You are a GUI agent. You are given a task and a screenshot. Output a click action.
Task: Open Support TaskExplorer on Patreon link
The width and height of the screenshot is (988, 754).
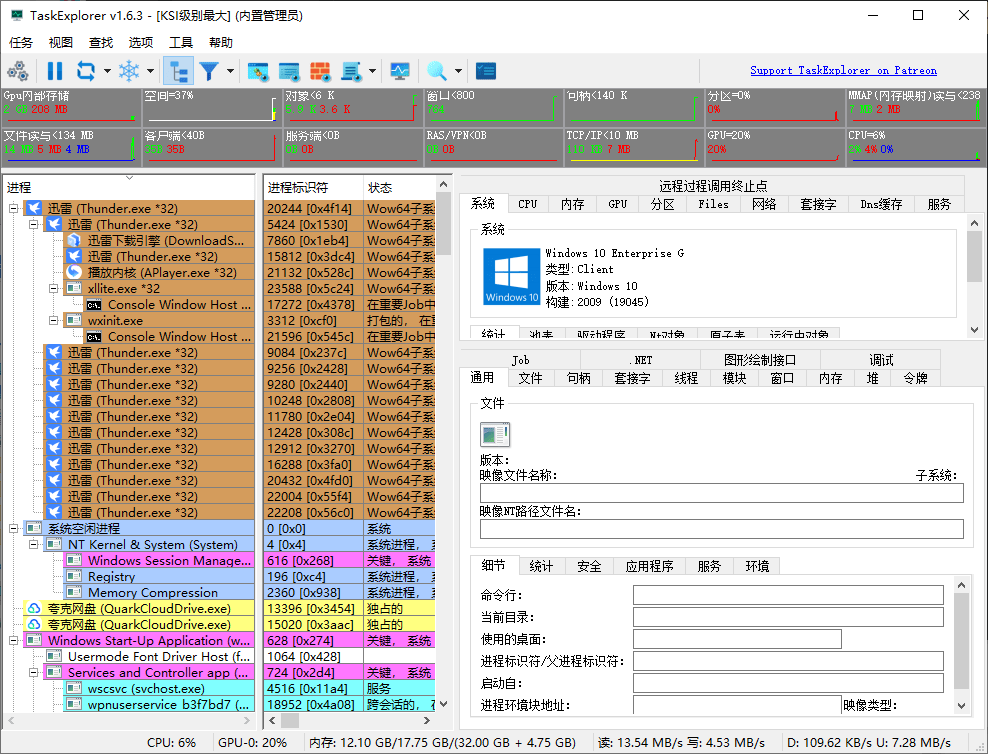[843, 70]
